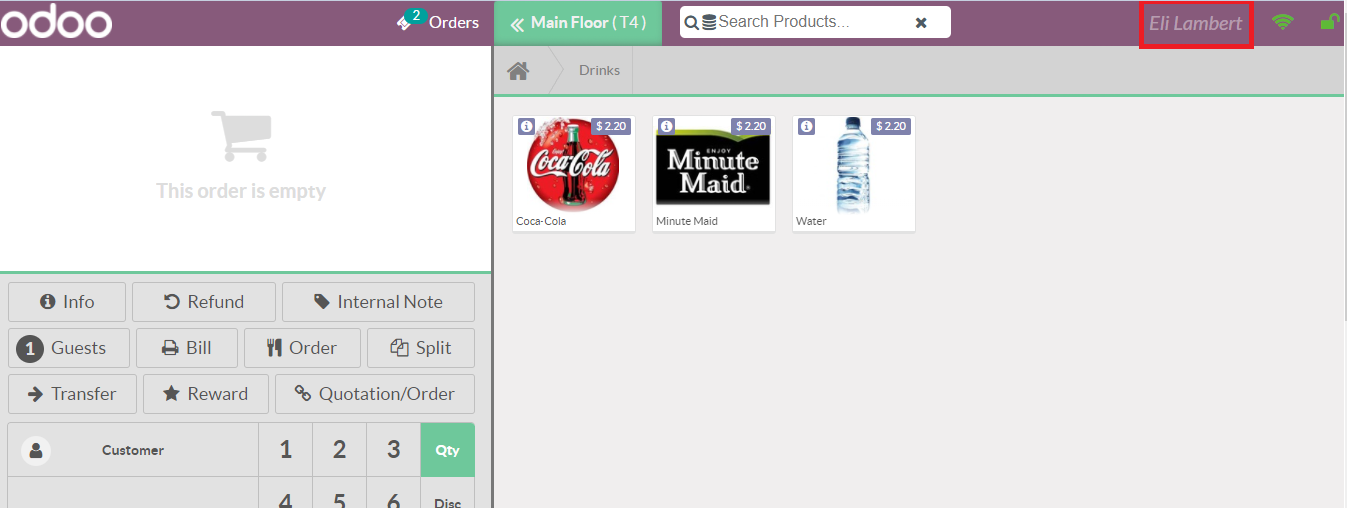
Task: Open info icon on Coca-Cola product
Action: coord(527,126)
